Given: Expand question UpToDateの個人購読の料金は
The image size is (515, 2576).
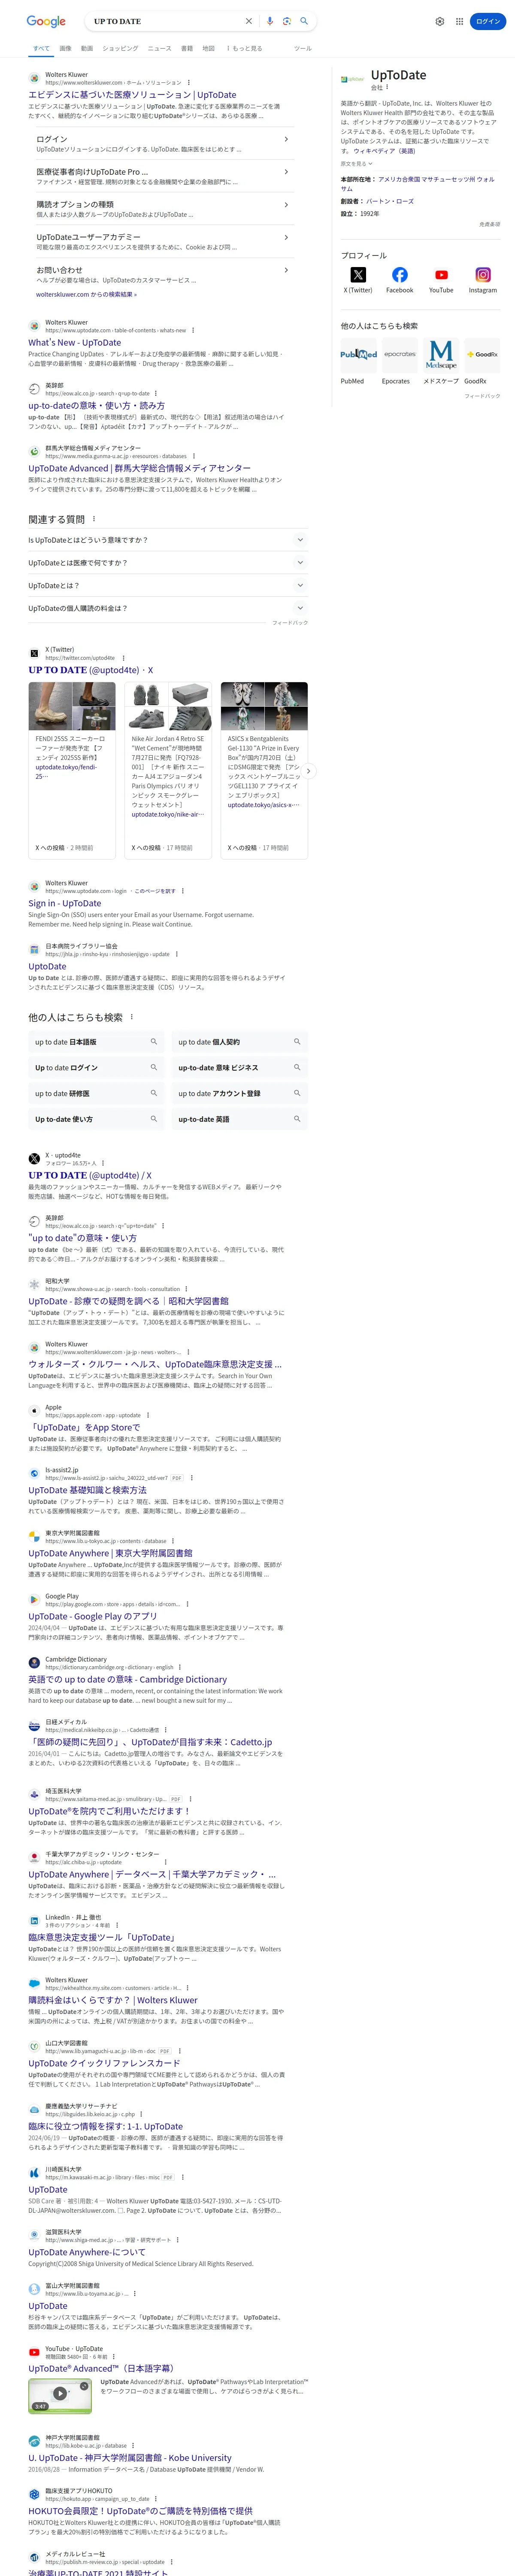Looking at the screenshot, I should click(168, 608).
